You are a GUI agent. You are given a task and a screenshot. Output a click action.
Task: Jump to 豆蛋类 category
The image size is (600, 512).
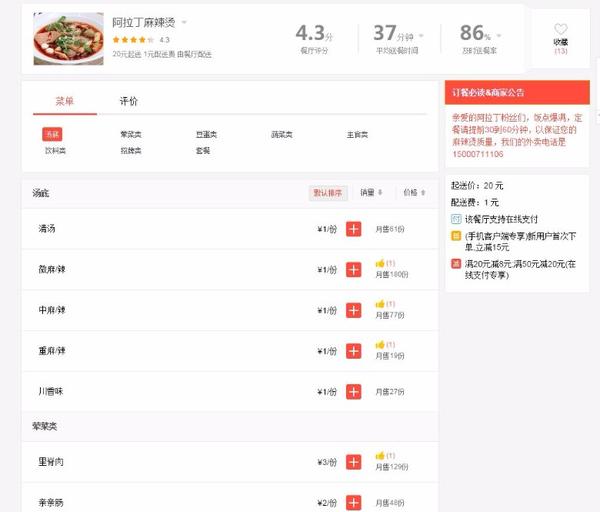tap(206, 135)
